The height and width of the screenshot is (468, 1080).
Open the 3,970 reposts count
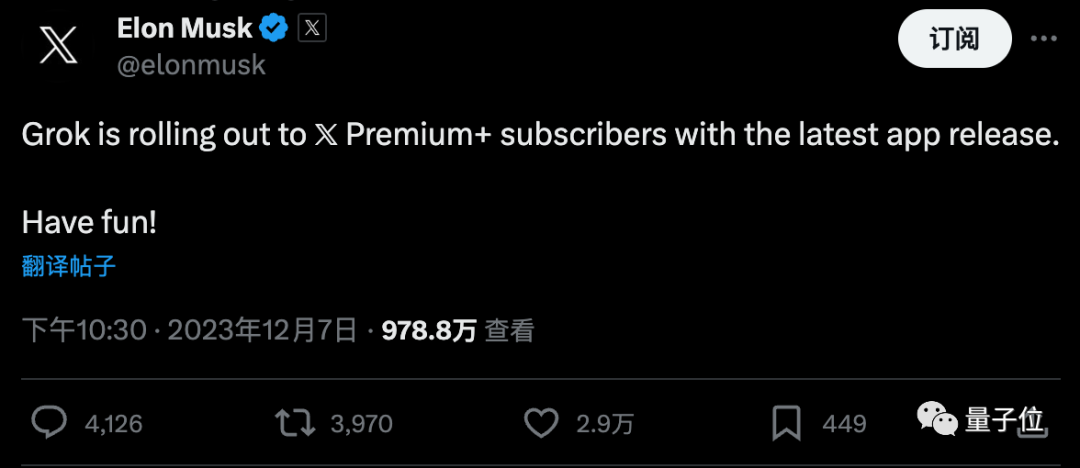coord(362,424)
